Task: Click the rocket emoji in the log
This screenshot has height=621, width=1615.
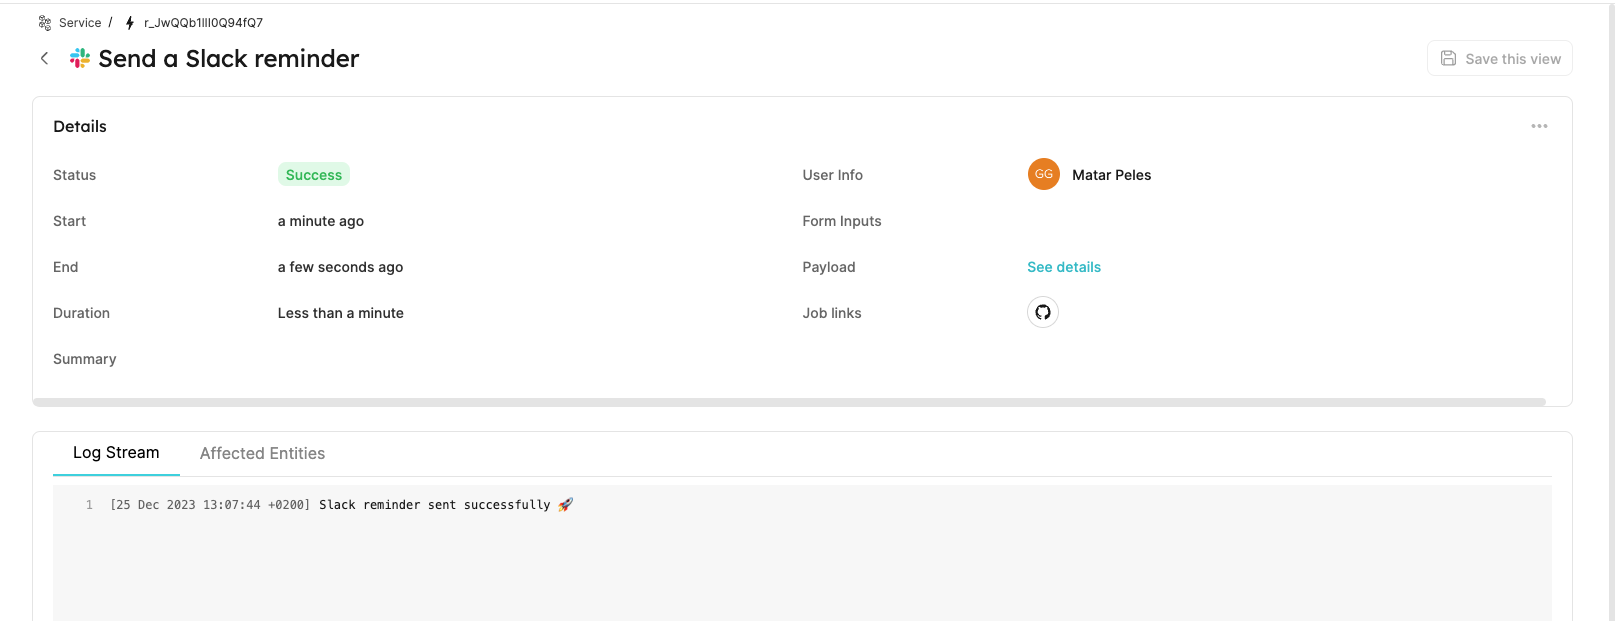Action: point(566,505)
